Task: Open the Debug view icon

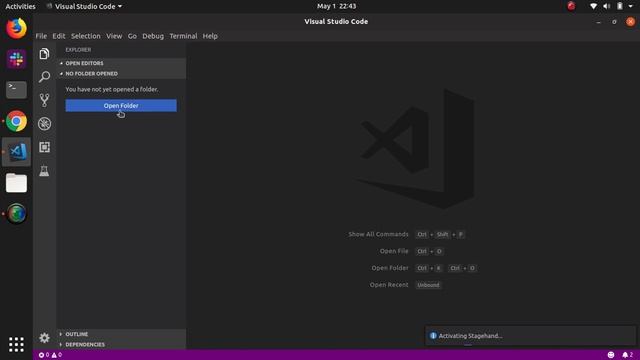Action: (44, 124)
